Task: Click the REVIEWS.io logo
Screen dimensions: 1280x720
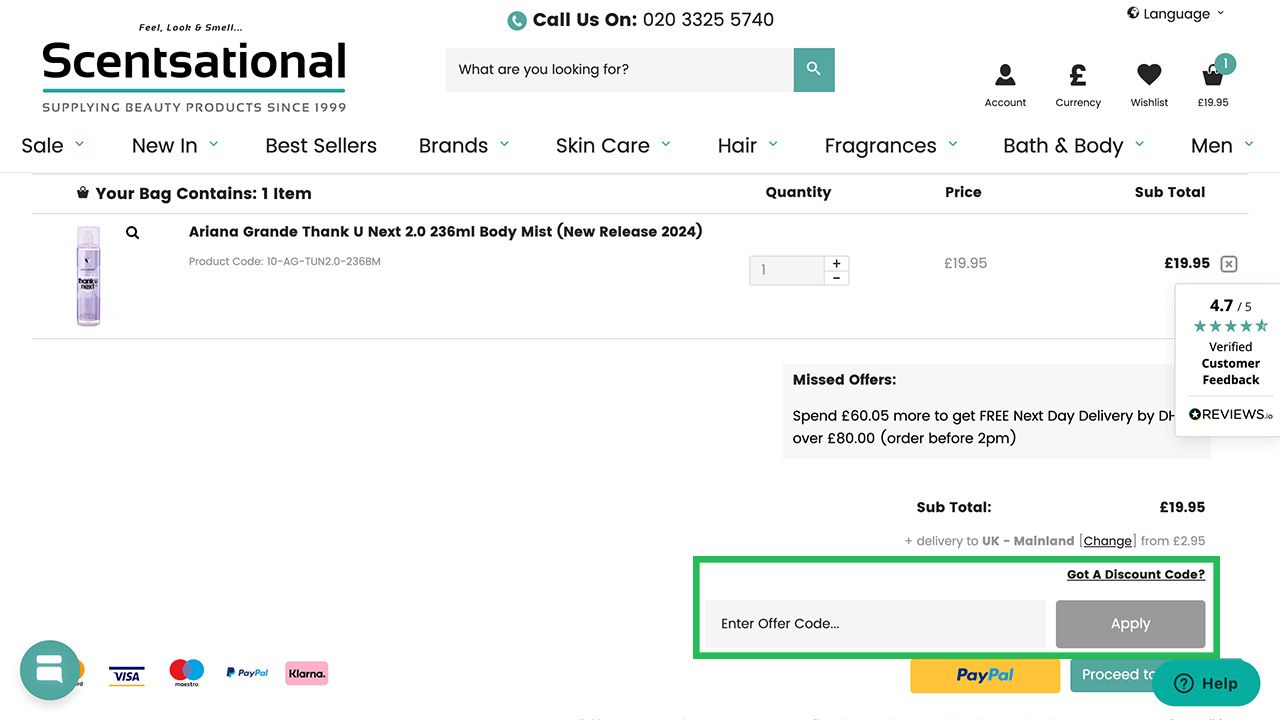Action: click(1230, 414)
